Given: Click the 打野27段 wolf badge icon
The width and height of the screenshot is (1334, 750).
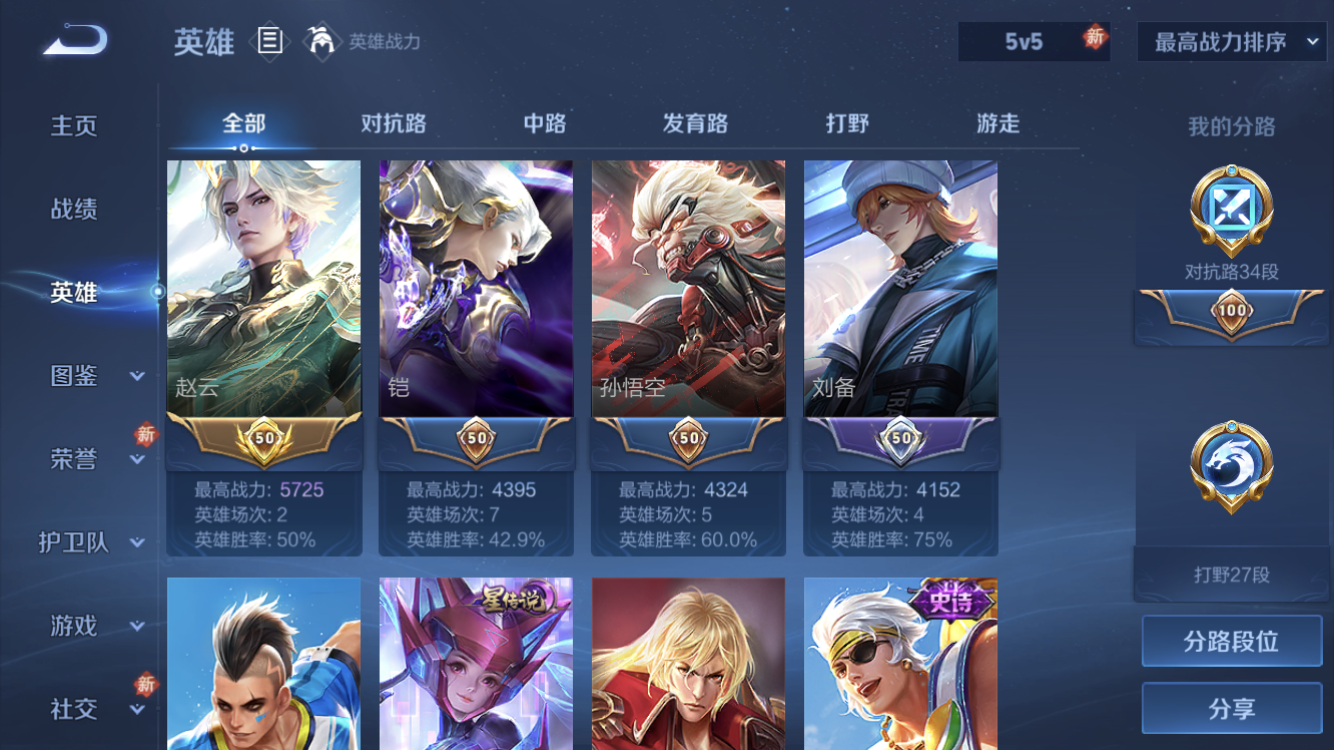Looking at the screenshot, I should tap(1231, 466).
